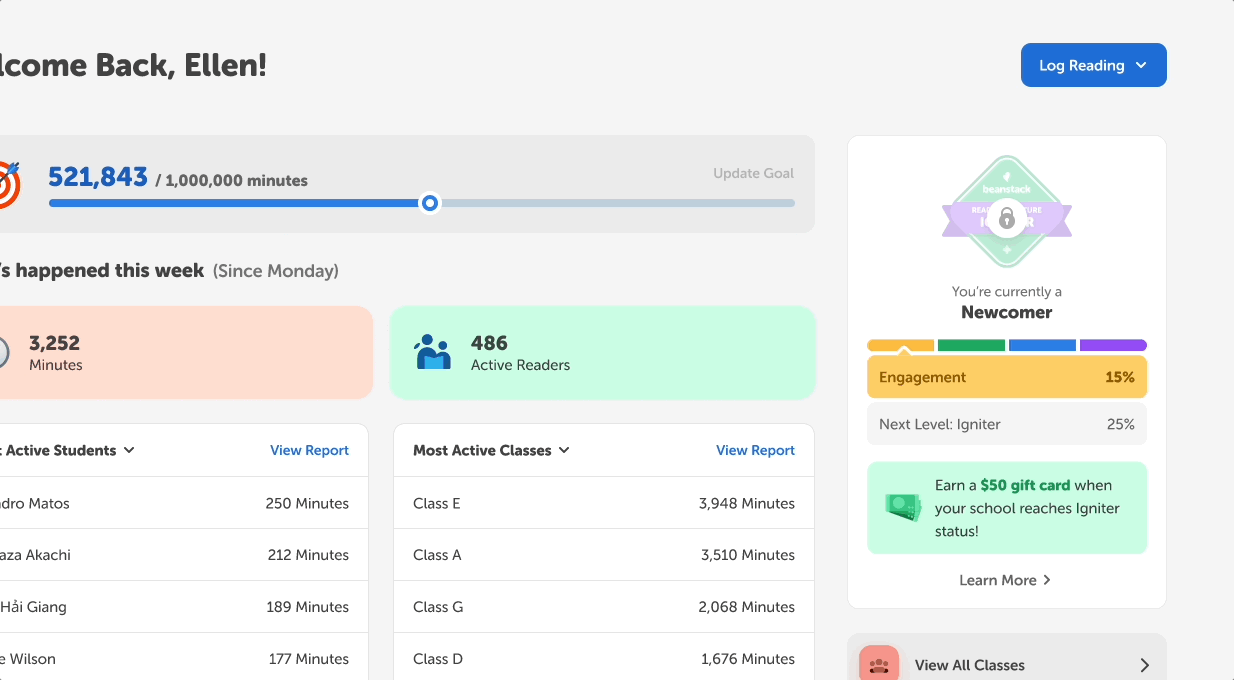Click the Active Readers people icon
Screen dimensions: 1234x680
[x=433, y=352]
